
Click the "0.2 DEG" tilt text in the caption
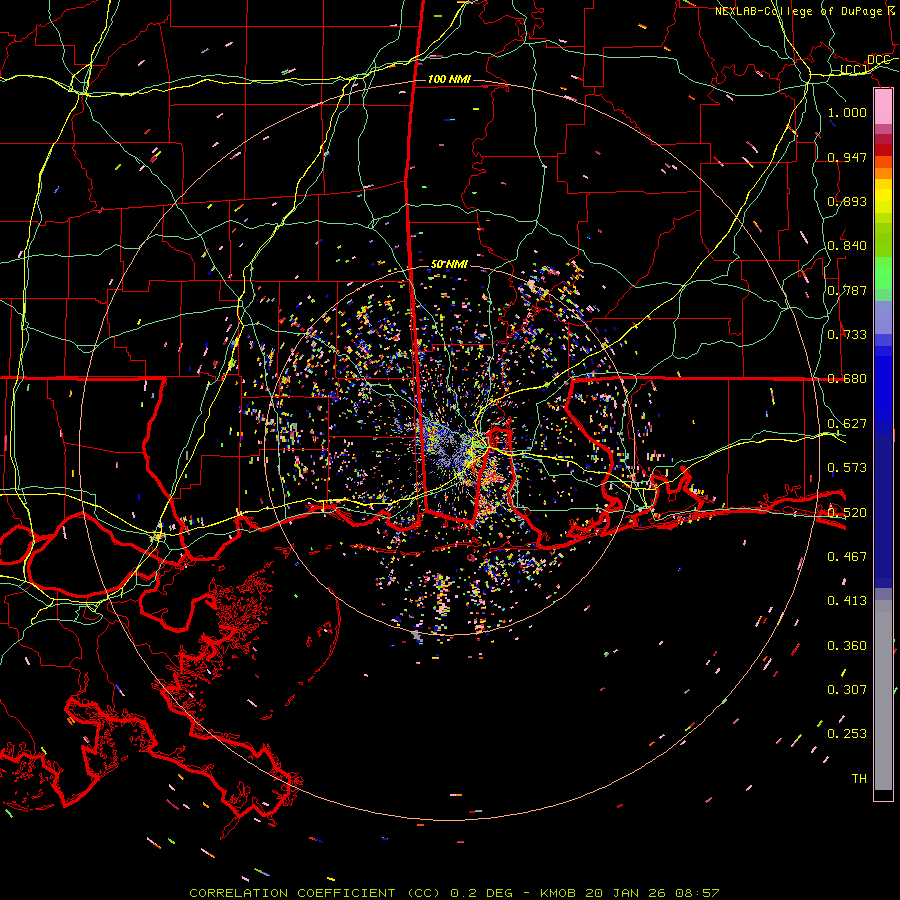point(481,893)
